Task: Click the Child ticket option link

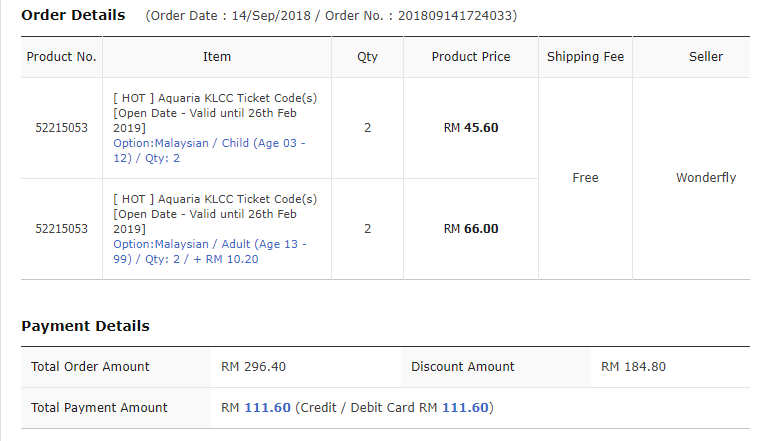Action: [x=209, y=150]
